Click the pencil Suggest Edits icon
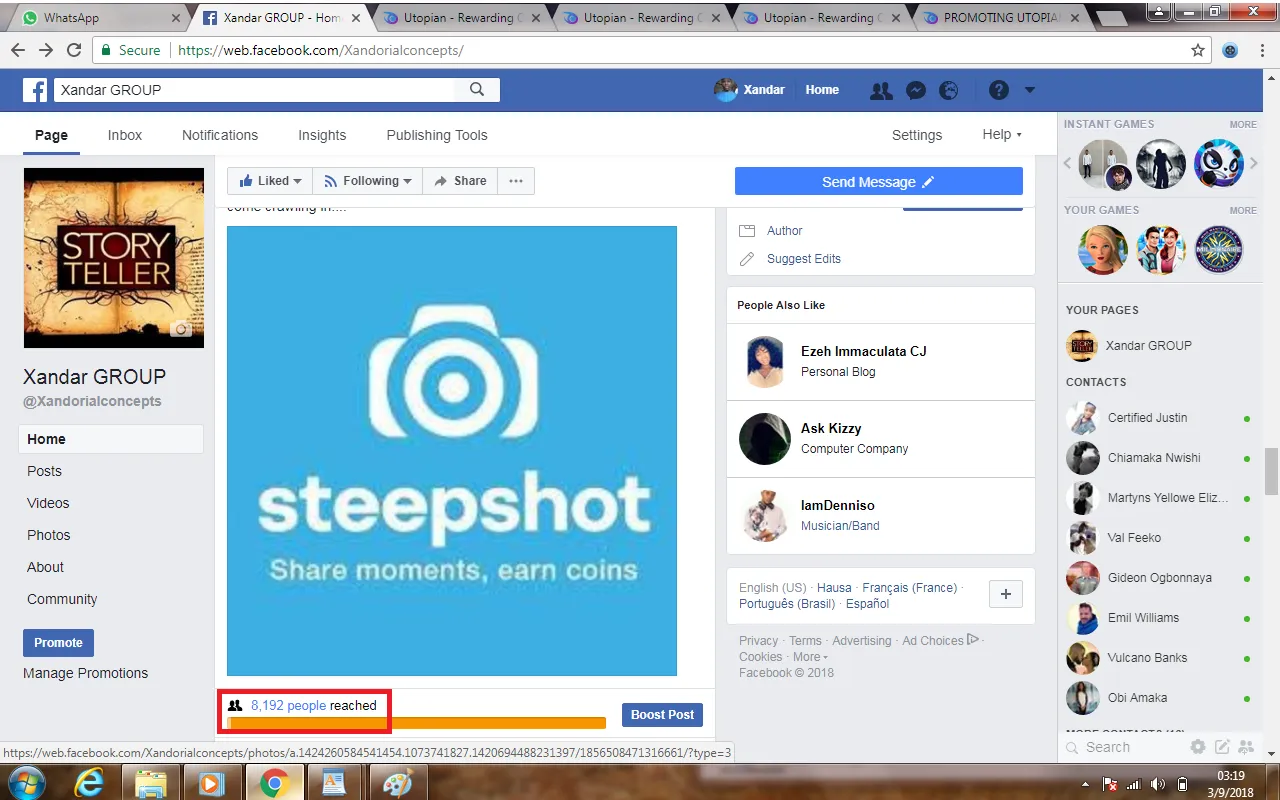 point(747,259)
